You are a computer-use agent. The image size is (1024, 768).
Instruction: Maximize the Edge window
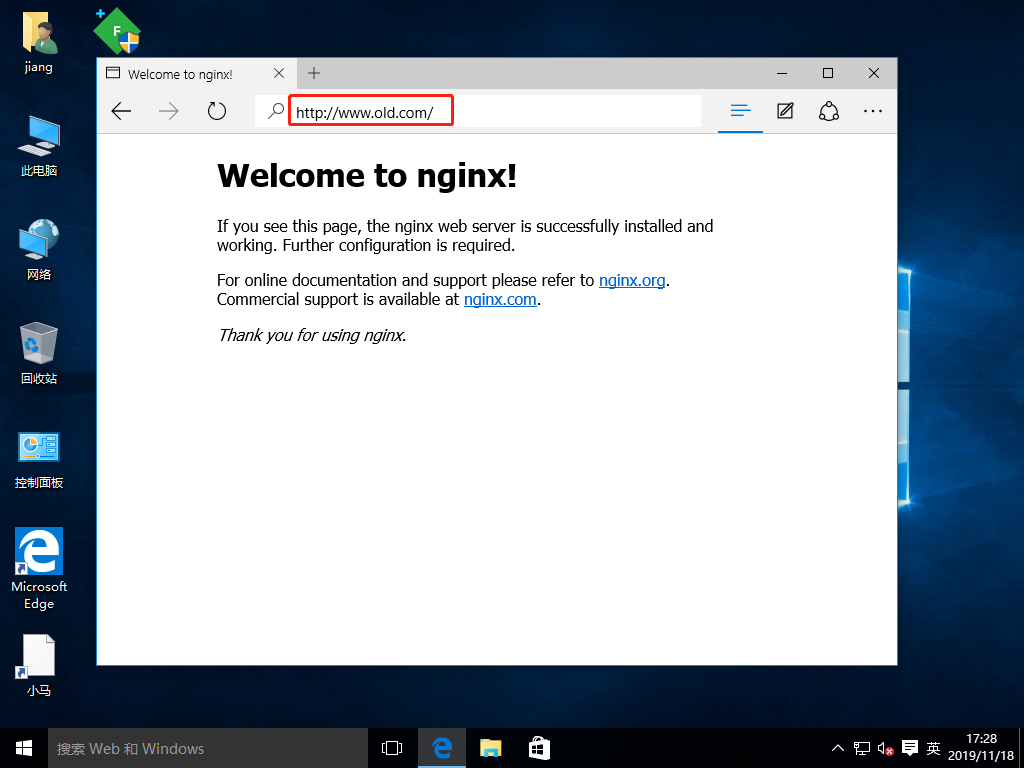click(827, 73)
